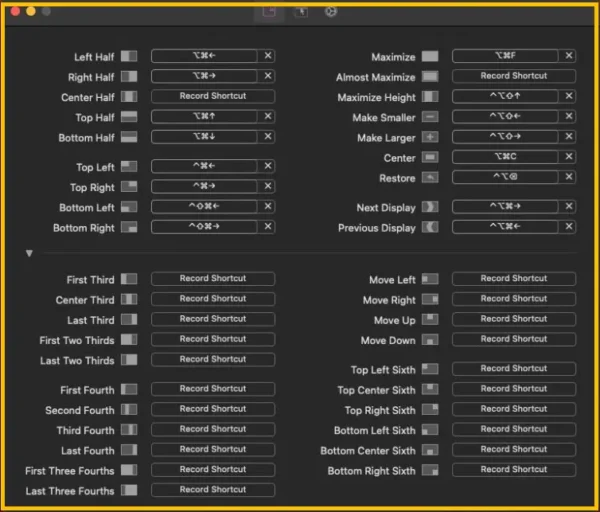The height and width of the screenshot is (512, 600).
Task: Click the Move Up icon
Action: 430,319
